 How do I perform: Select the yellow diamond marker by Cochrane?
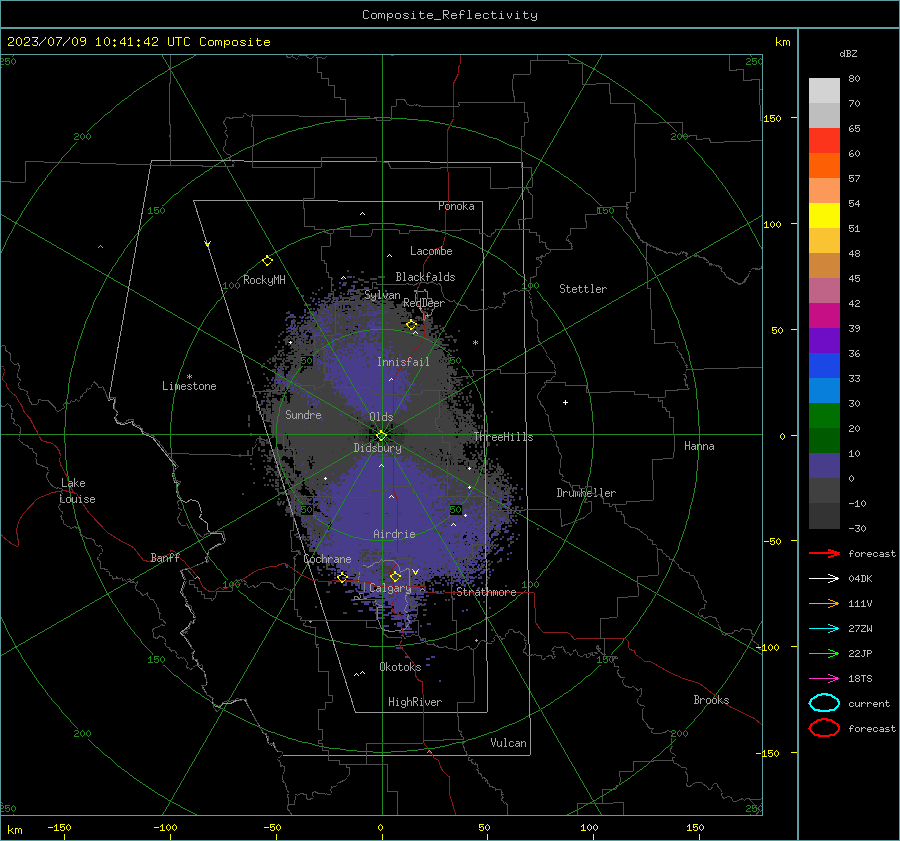(x=342, y=577)
